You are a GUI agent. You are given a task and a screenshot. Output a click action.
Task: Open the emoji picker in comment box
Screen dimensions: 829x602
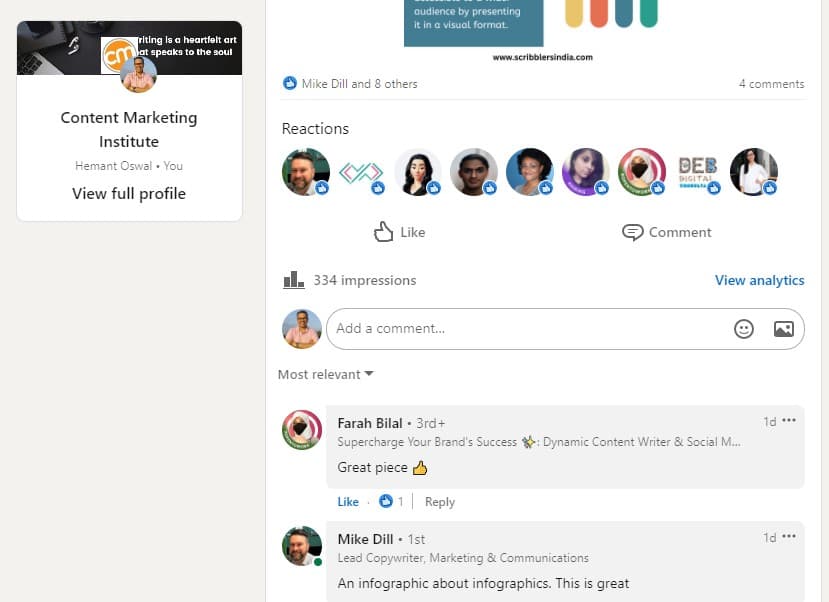point(743,329)
